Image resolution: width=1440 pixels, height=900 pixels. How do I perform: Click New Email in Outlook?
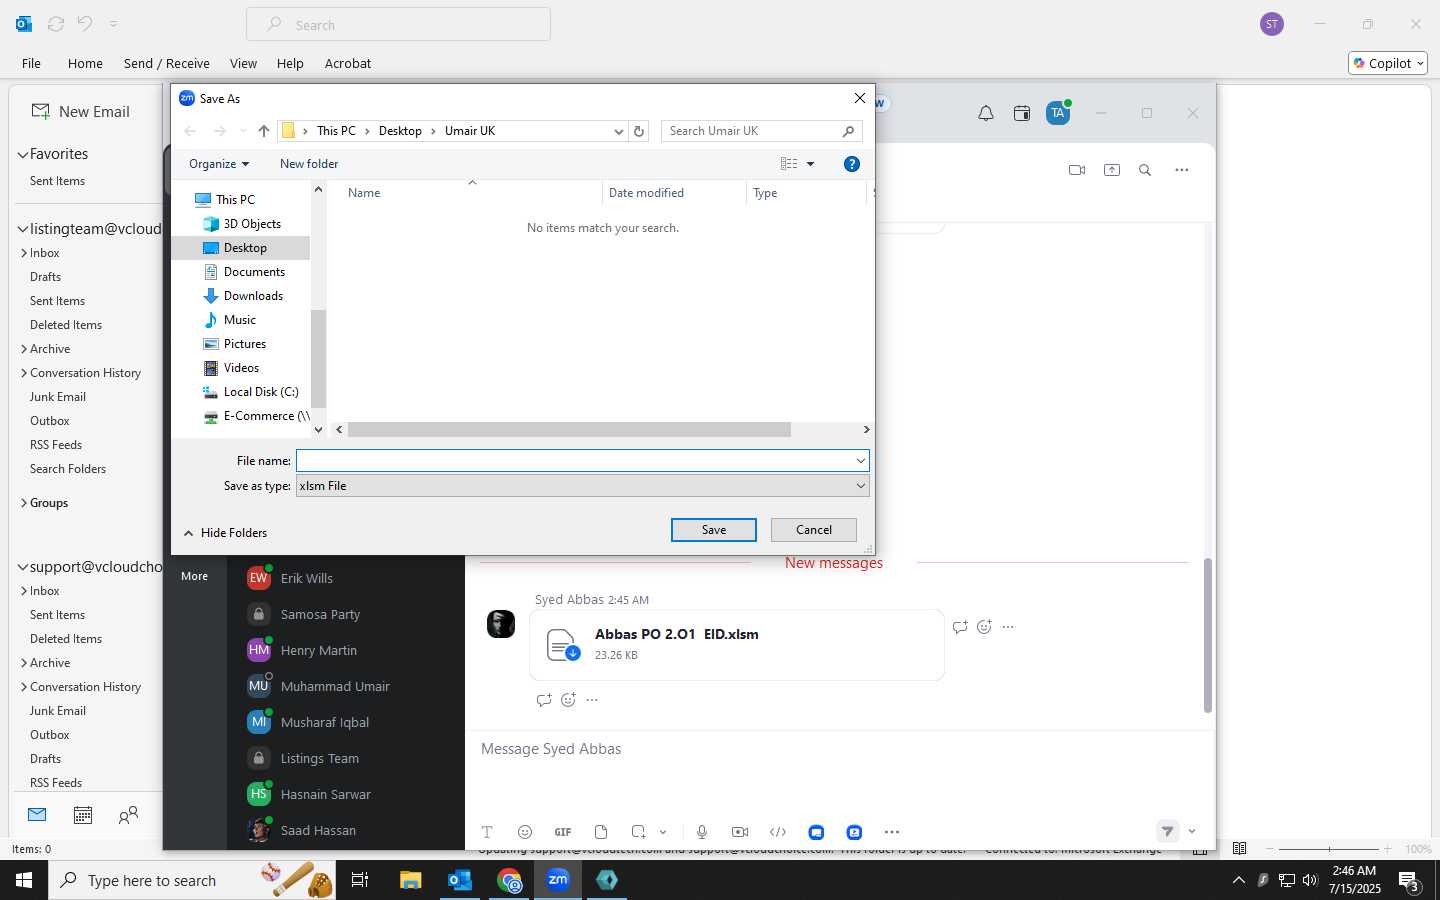click(x=81, y=112)
